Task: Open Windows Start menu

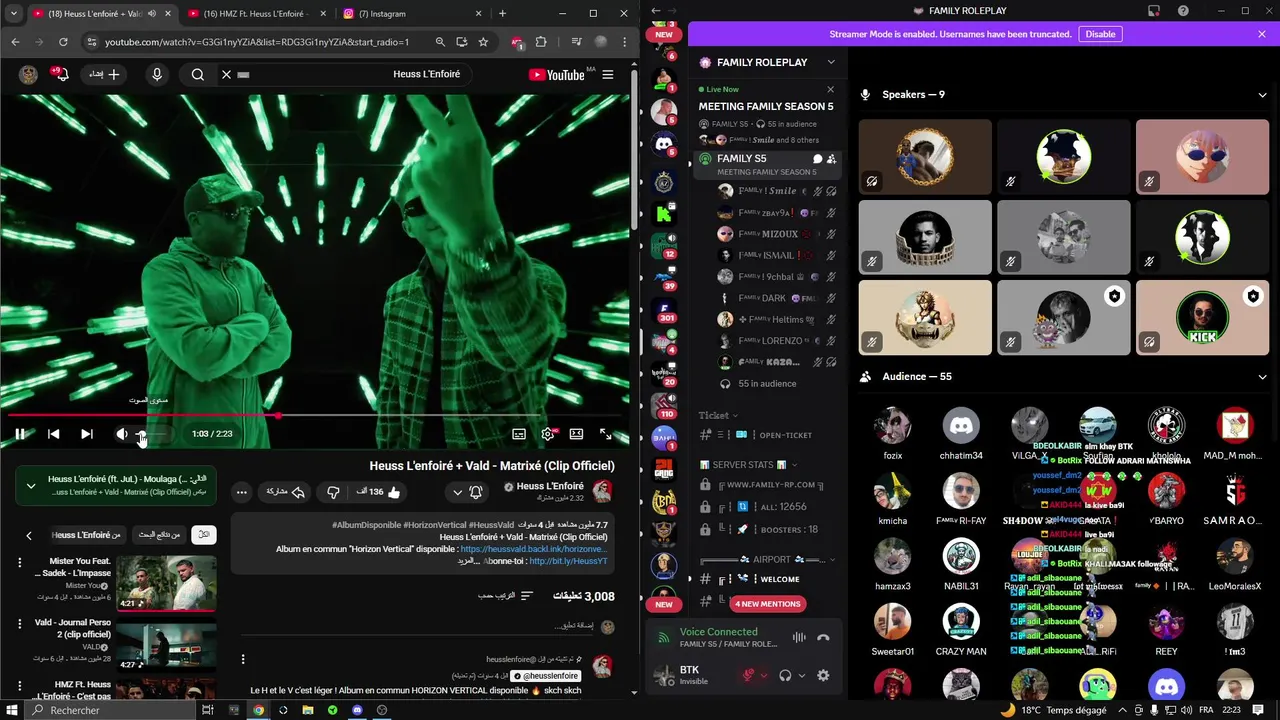Action: [12, 710]
